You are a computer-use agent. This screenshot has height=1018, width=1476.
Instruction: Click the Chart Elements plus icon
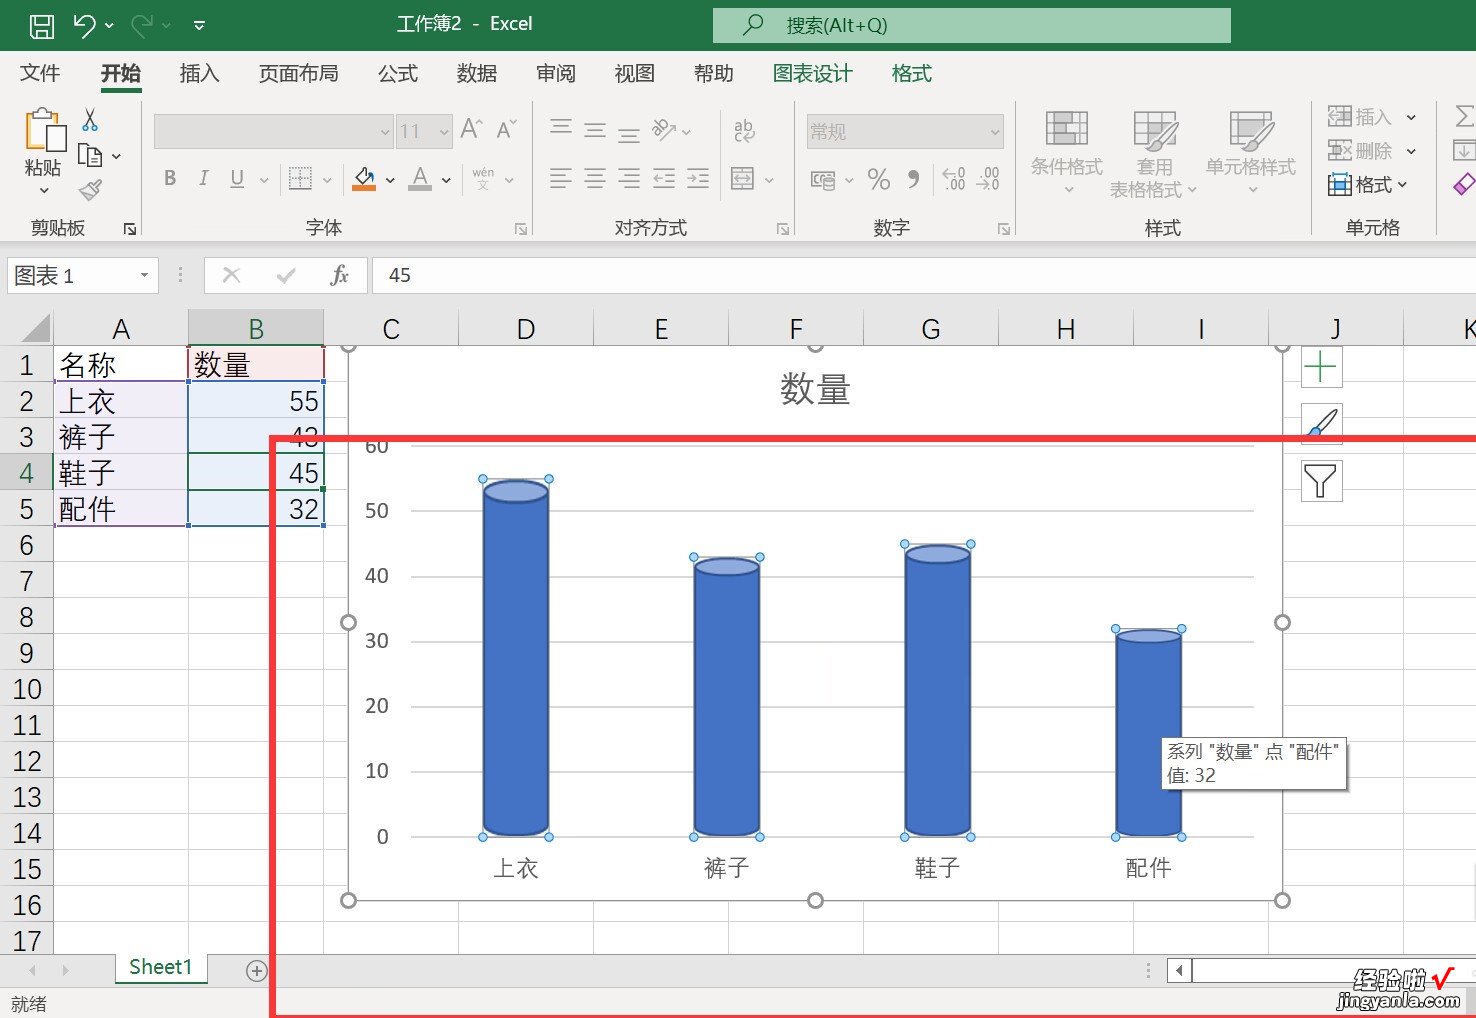coord(1321,367)
